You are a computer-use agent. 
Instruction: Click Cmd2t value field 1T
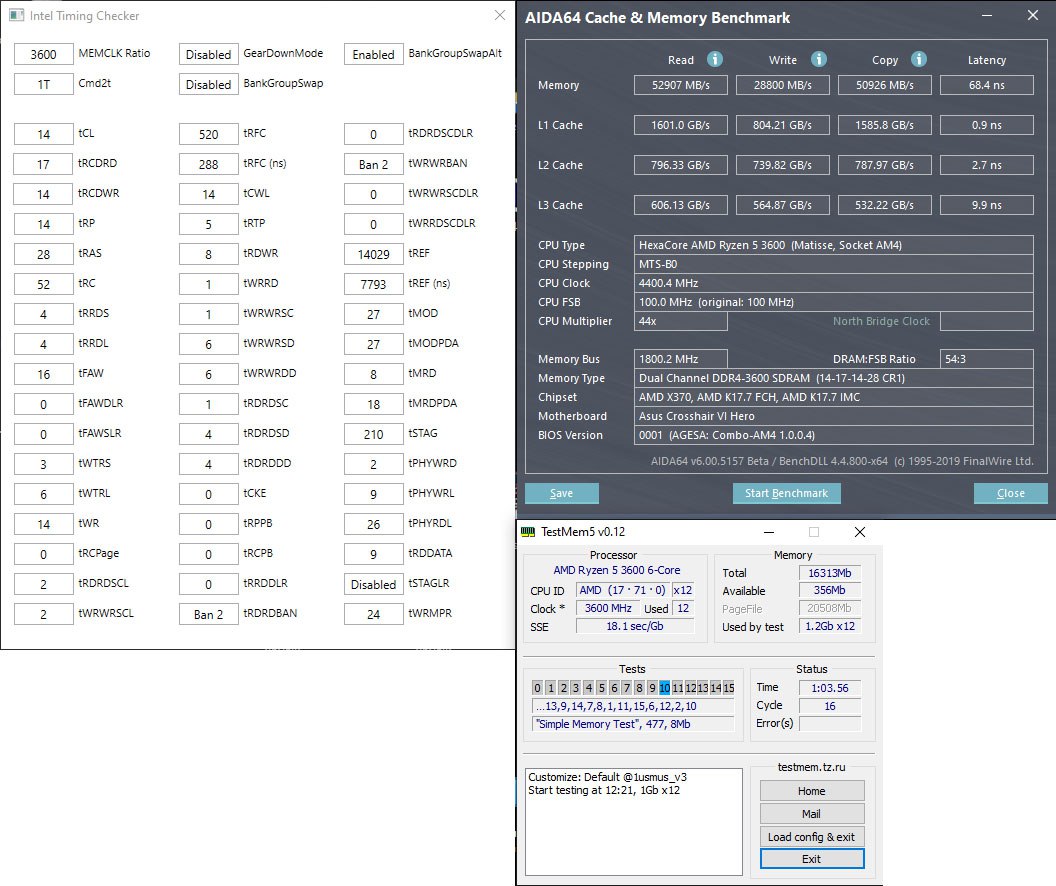coord(44,84)
